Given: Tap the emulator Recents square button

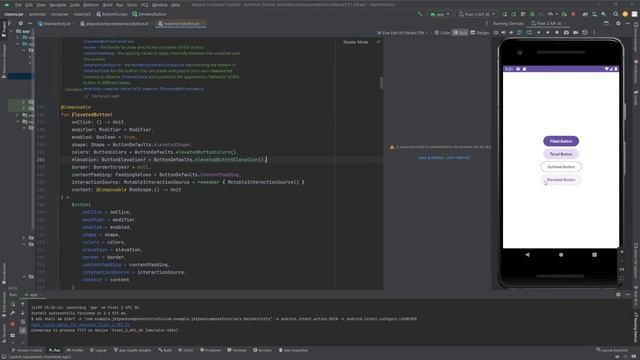Looking at the screenshot, I should (x=594, y=255).
